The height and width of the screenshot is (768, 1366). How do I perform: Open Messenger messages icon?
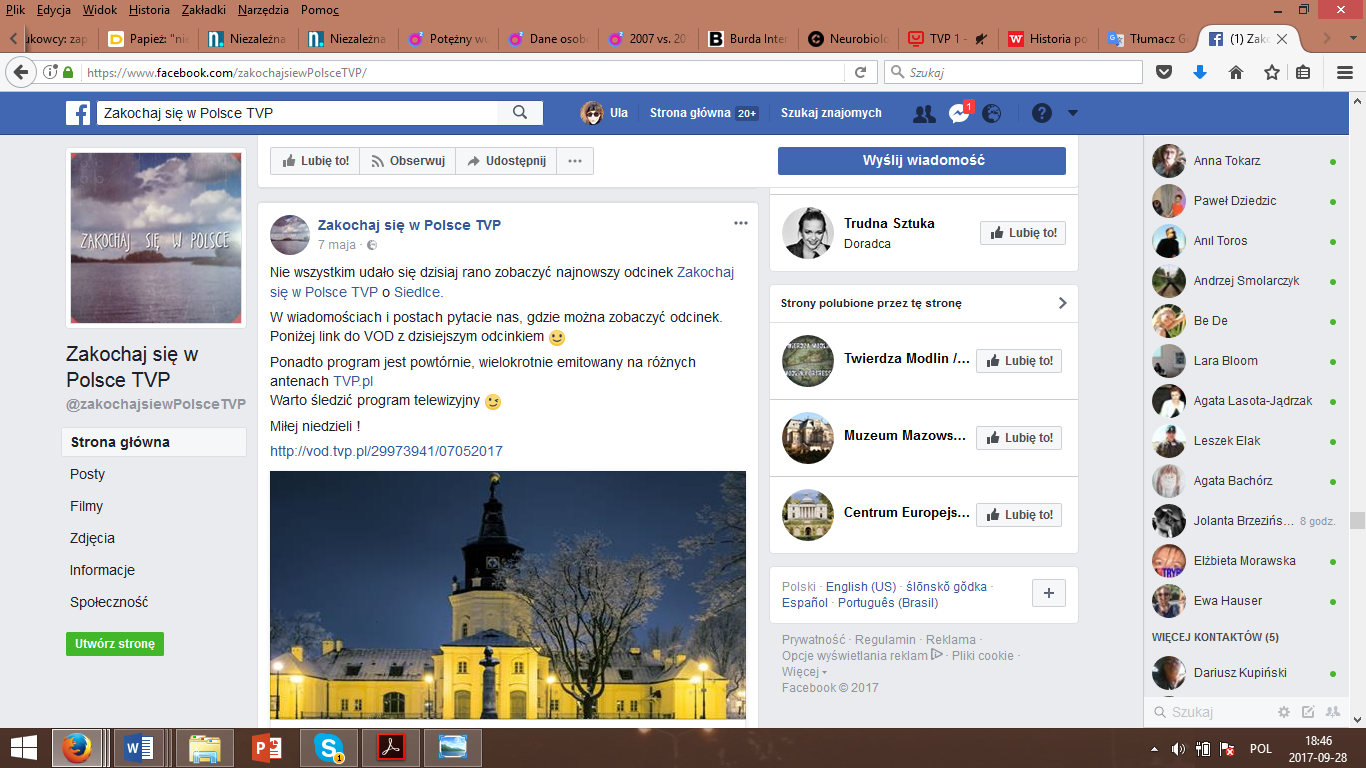coord(958,113)
